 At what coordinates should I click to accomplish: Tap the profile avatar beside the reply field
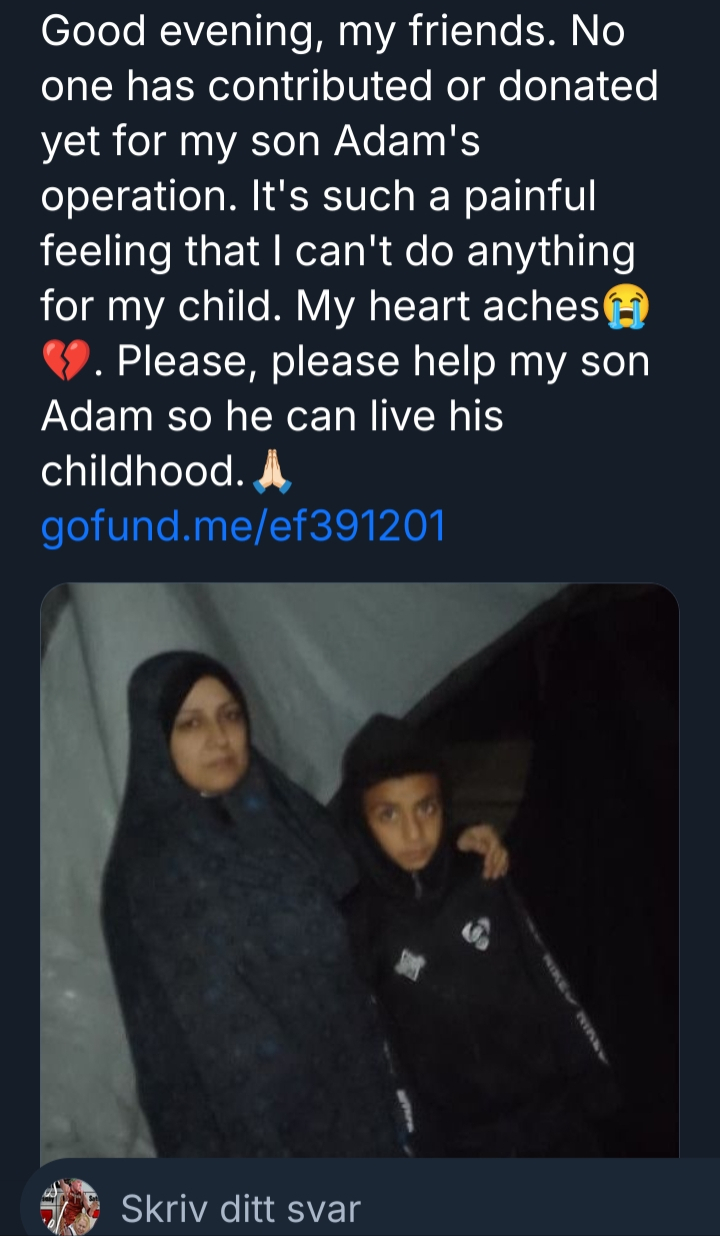tap(69, 1207)
